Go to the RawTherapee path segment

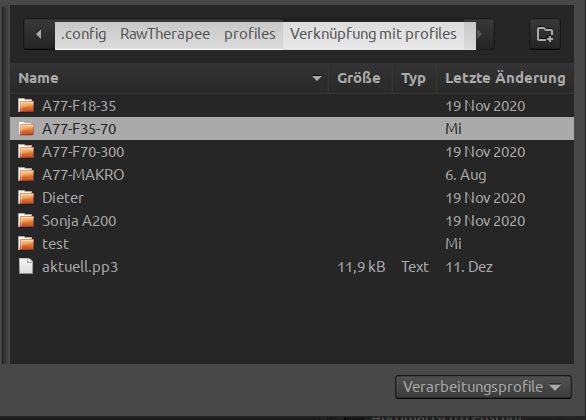coord(165,34)
